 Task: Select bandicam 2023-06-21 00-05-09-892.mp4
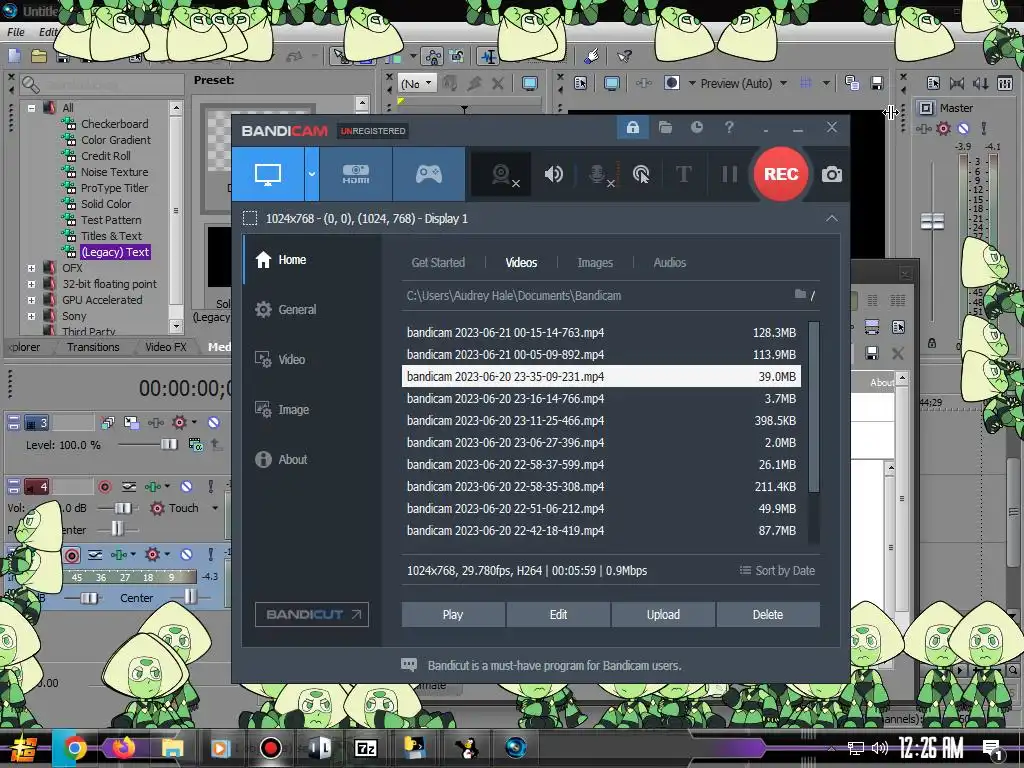pos(601,355)
